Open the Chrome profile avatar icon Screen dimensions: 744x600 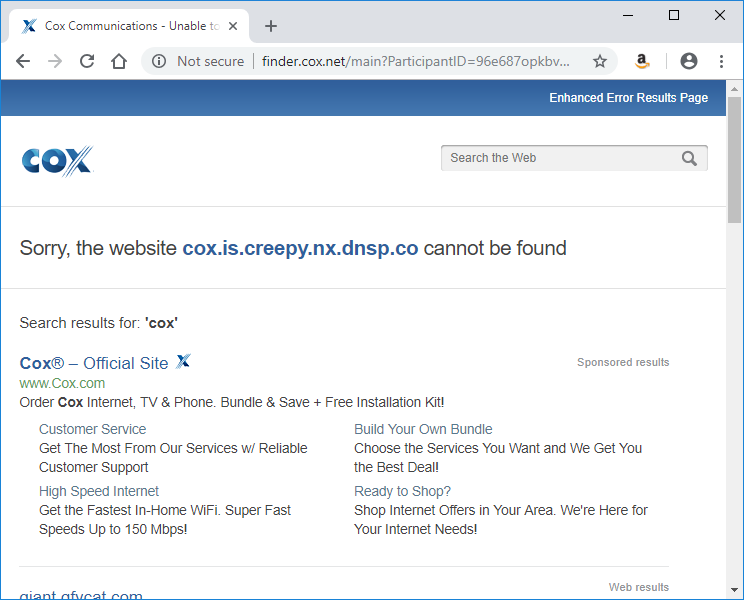(x=688, y=61)
